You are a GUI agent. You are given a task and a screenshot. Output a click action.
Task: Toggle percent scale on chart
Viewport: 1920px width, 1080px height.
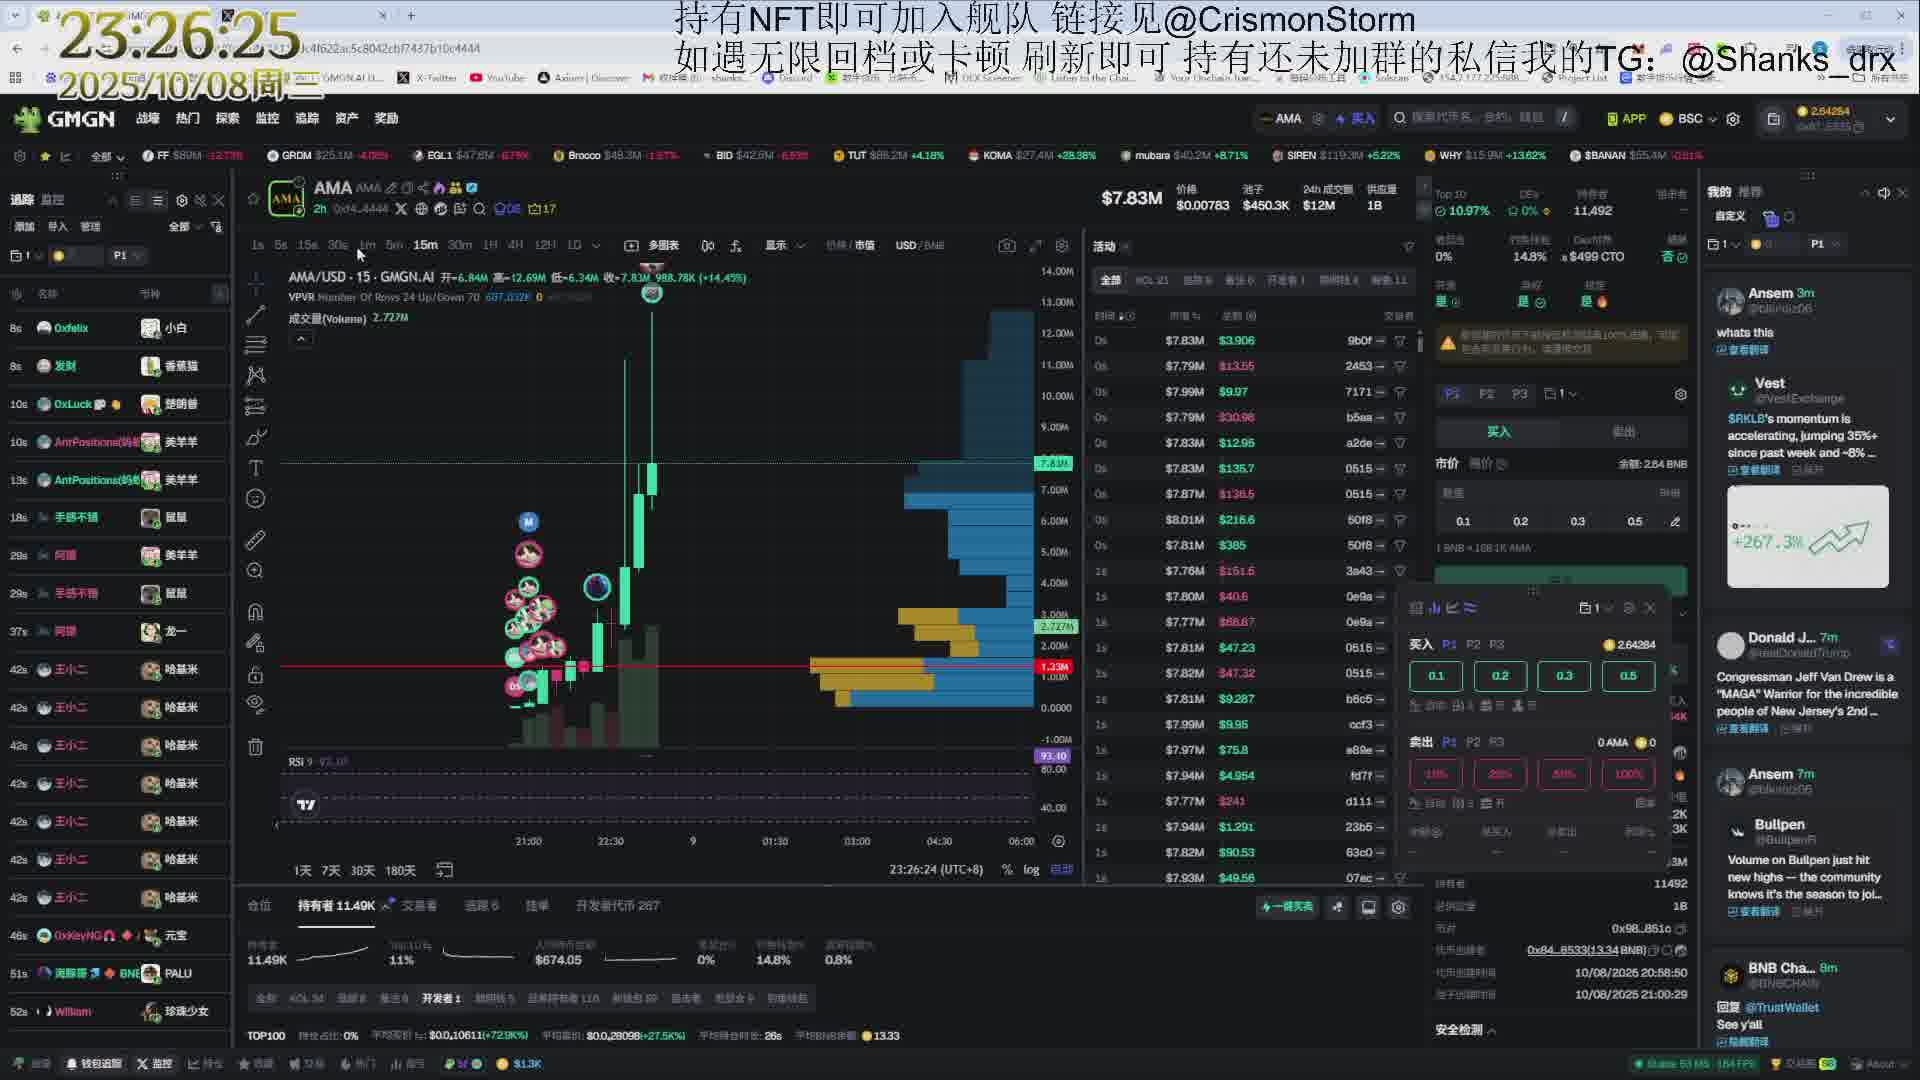coord(1007,870)
